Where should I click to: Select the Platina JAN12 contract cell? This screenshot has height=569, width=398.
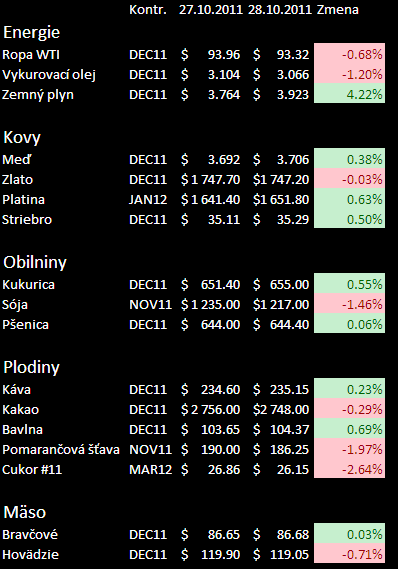(x=148, y=200)
